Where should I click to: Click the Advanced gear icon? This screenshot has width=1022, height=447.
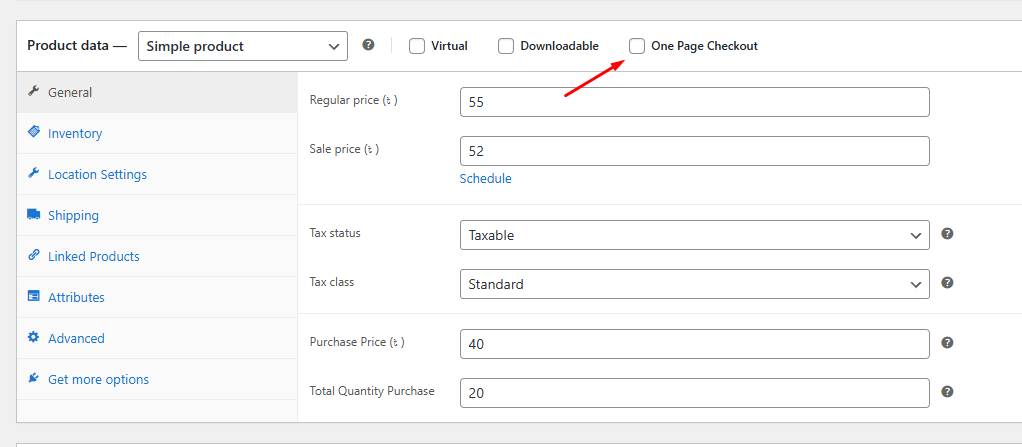pyautogui.click(x=33, y=338)
